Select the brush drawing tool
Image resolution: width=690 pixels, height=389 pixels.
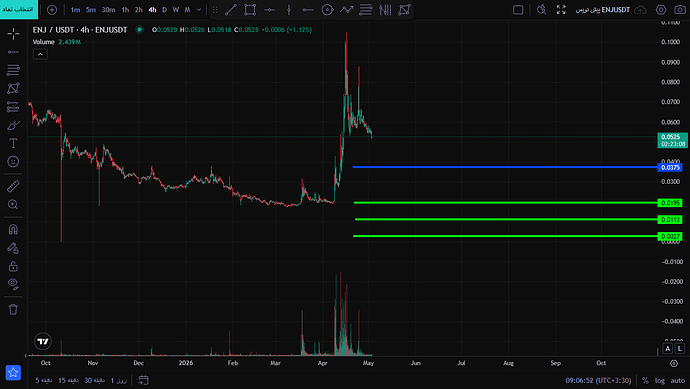tap(13, 125)
